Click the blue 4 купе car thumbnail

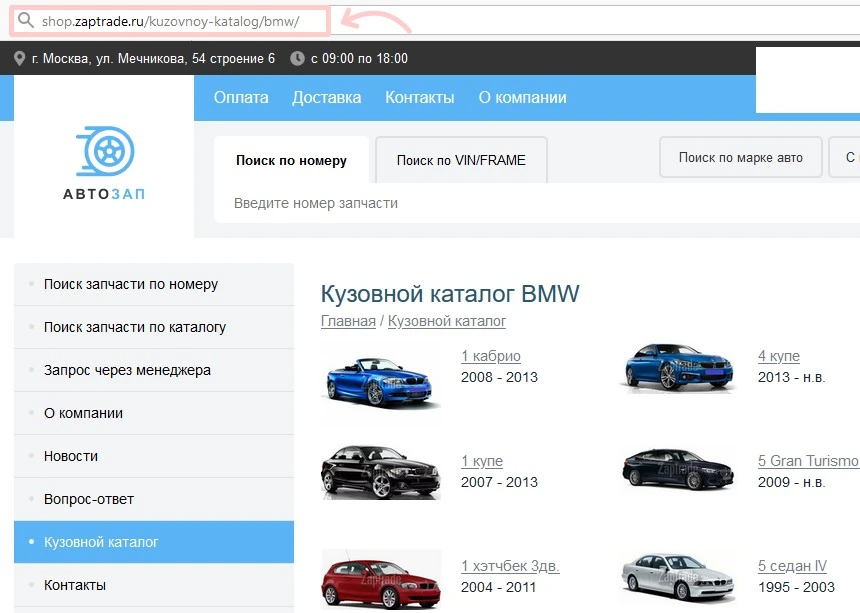[x=678, y=368]
